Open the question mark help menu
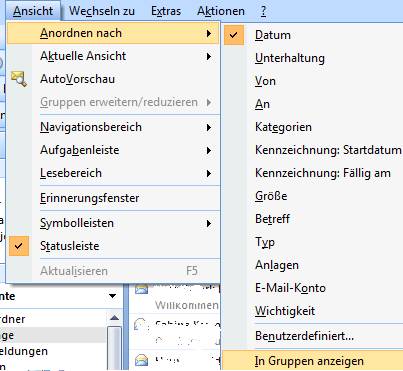This screenshot has height=371, width=403. click(x=263, y=11)
